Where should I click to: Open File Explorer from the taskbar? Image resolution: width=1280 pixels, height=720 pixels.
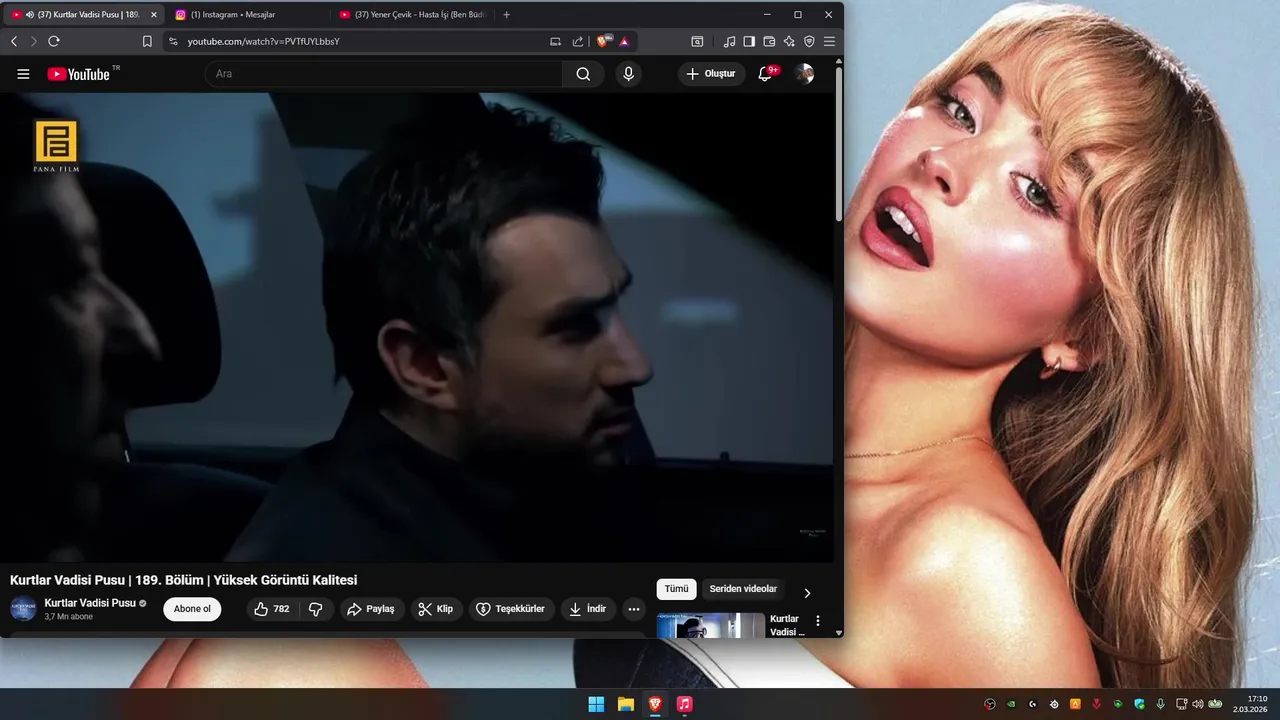[626, 704]
